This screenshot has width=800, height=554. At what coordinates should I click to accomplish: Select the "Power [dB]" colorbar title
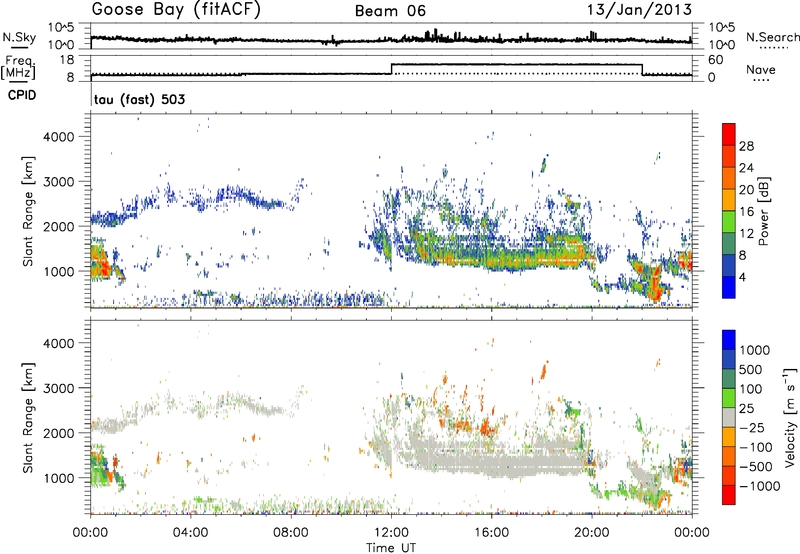point(764,211)
